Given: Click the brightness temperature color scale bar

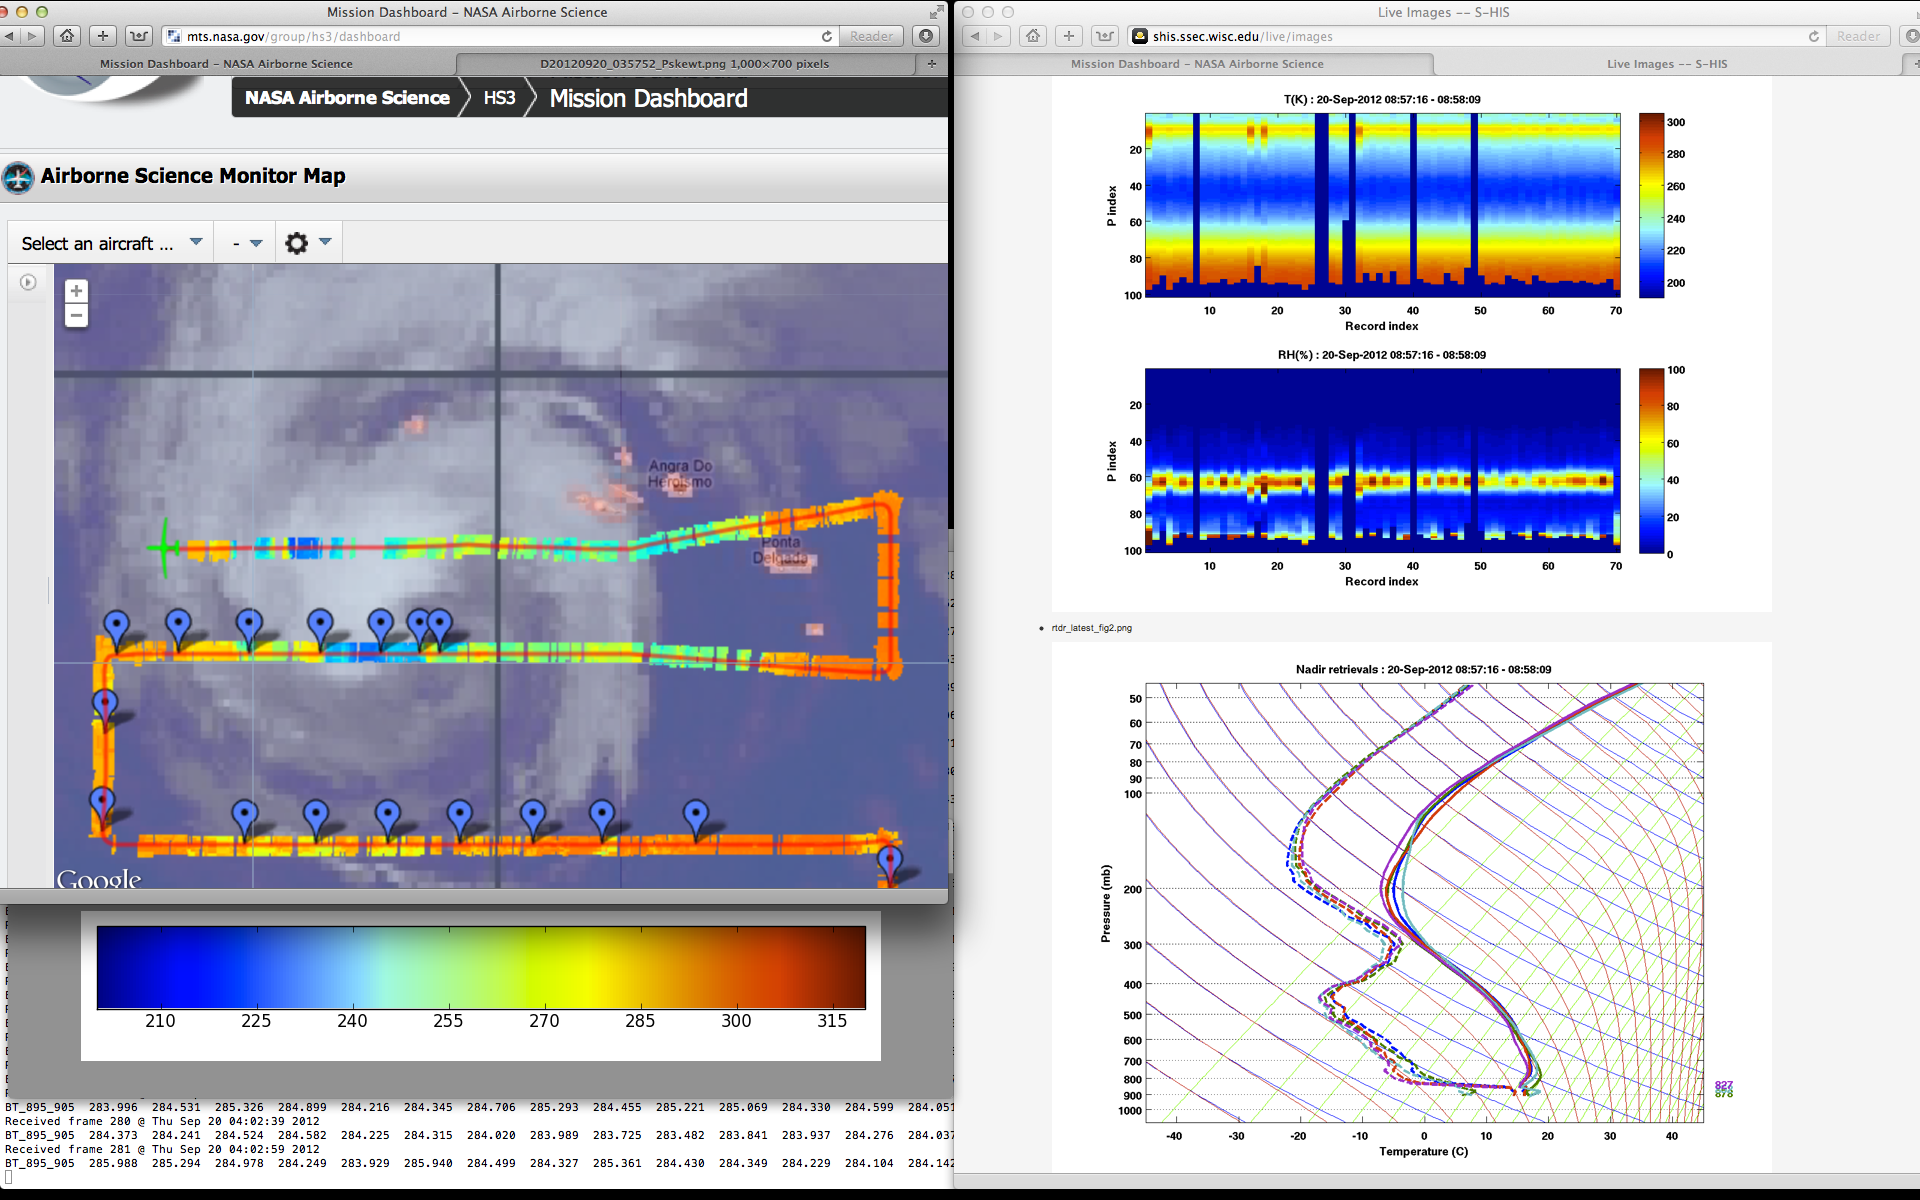Looking at the screenshot, I should (x=481, y=967).
